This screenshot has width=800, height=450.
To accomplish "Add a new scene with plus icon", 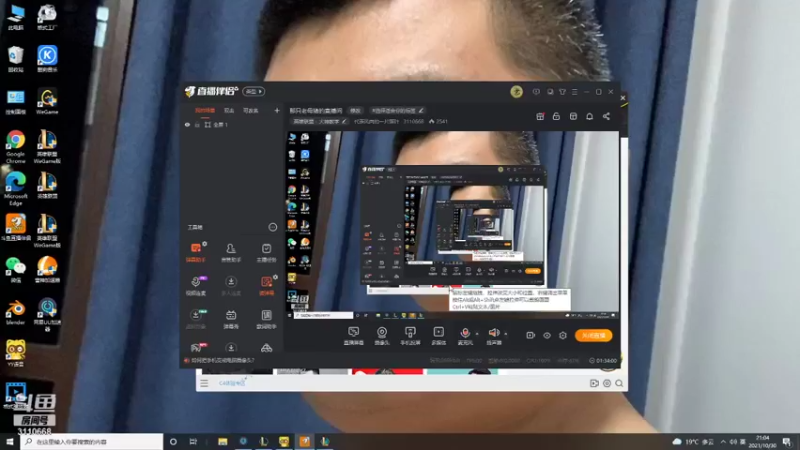I will (277, 110).
